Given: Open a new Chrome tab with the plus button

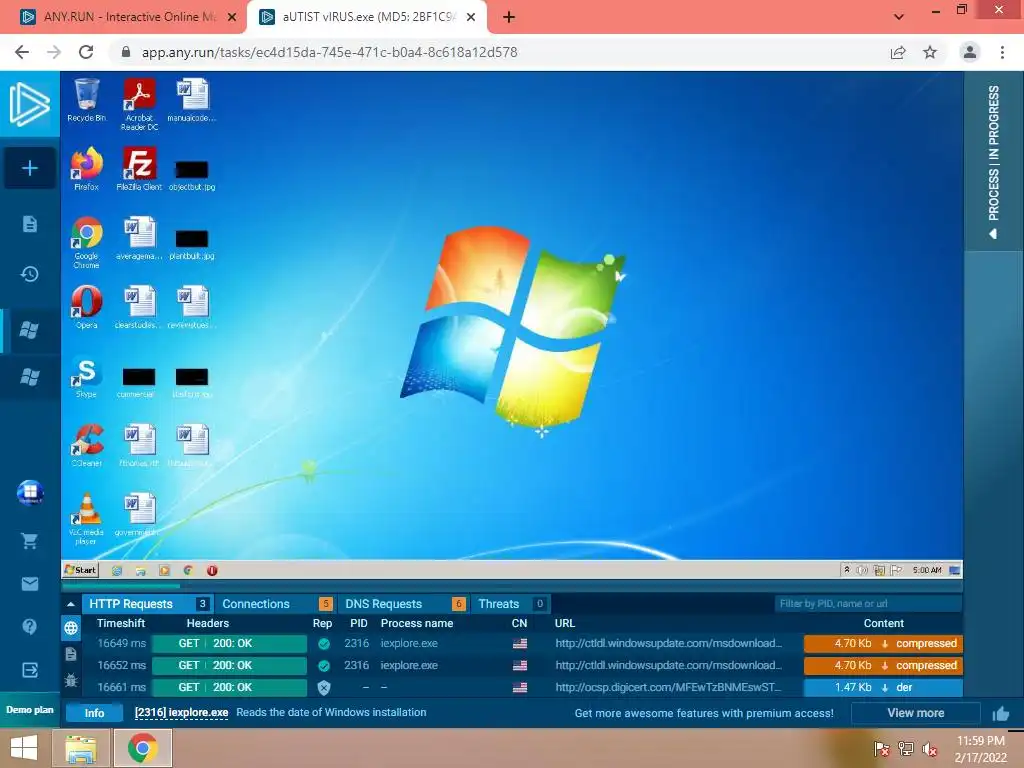Looking at the screenshot, I should (509, 17).
